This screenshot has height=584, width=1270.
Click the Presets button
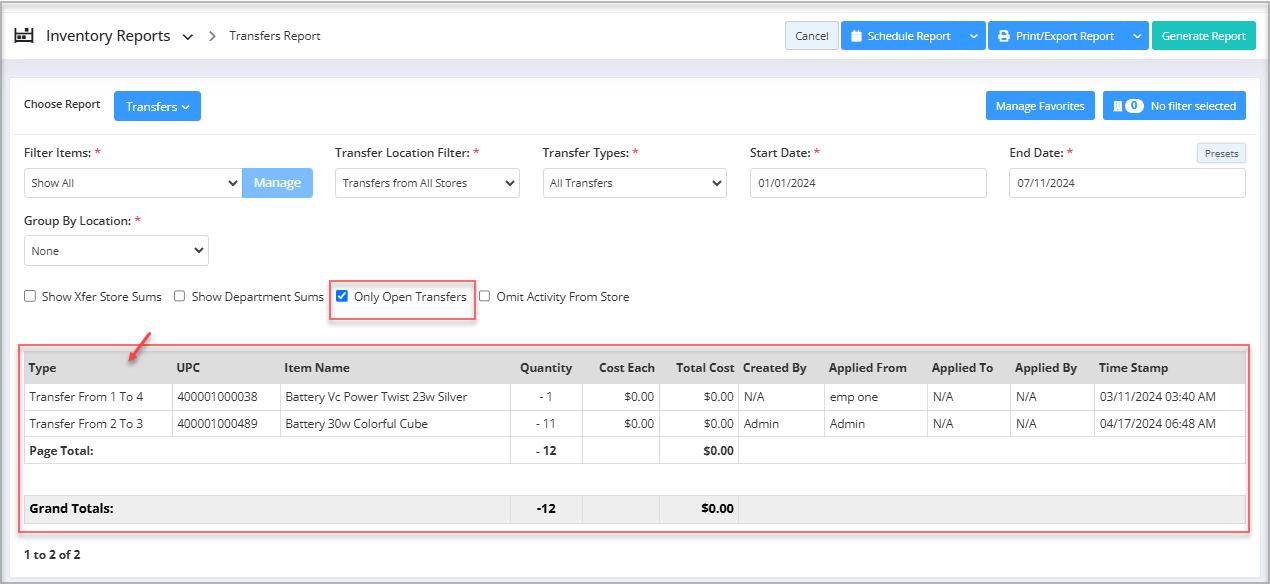coord(1221,154)
